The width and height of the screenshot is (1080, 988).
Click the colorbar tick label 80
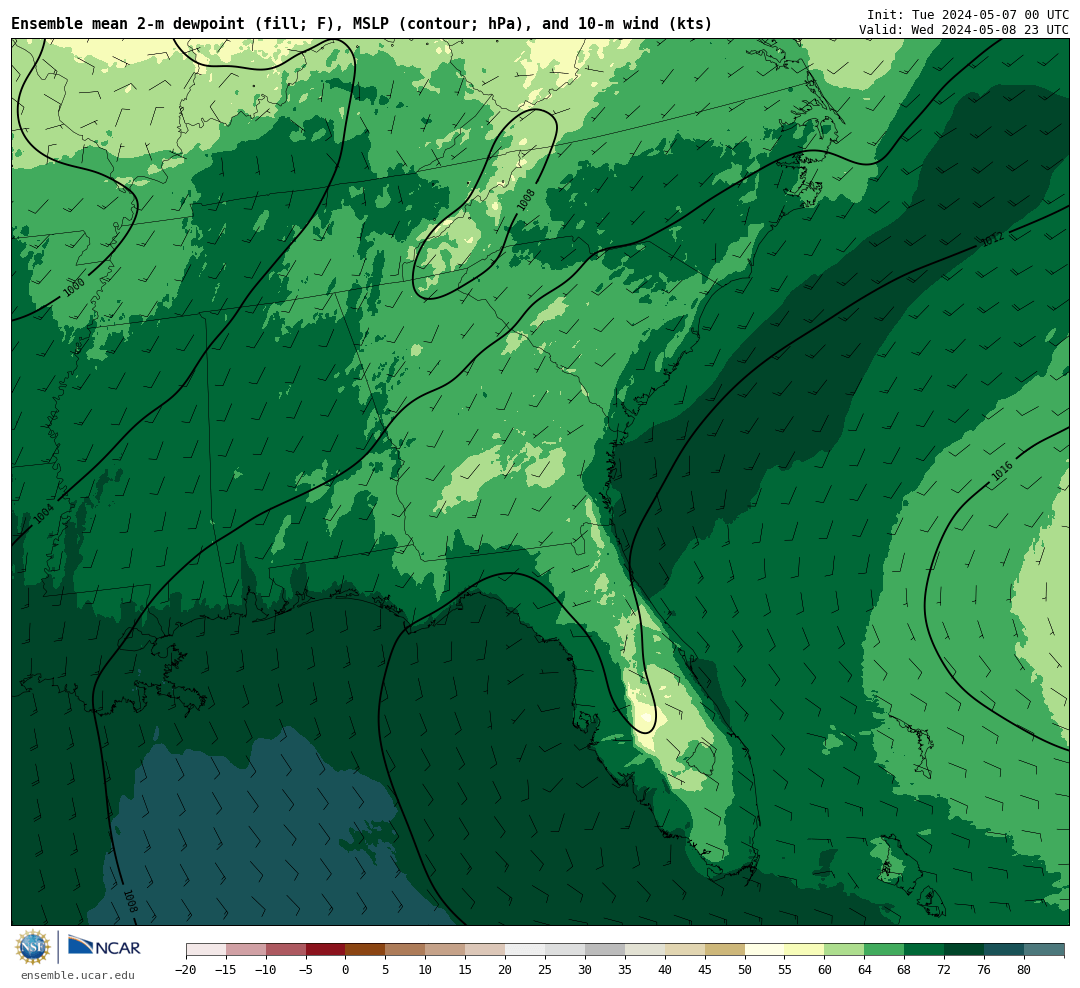tap(1024, 970)
